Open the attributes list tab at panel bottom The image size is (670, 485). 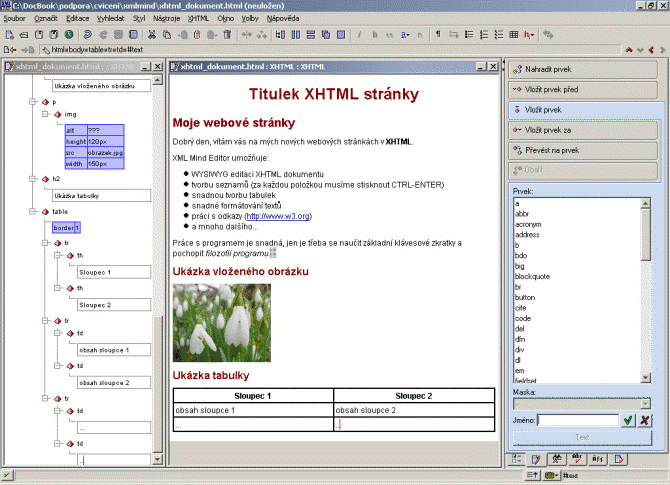point(517,459)
